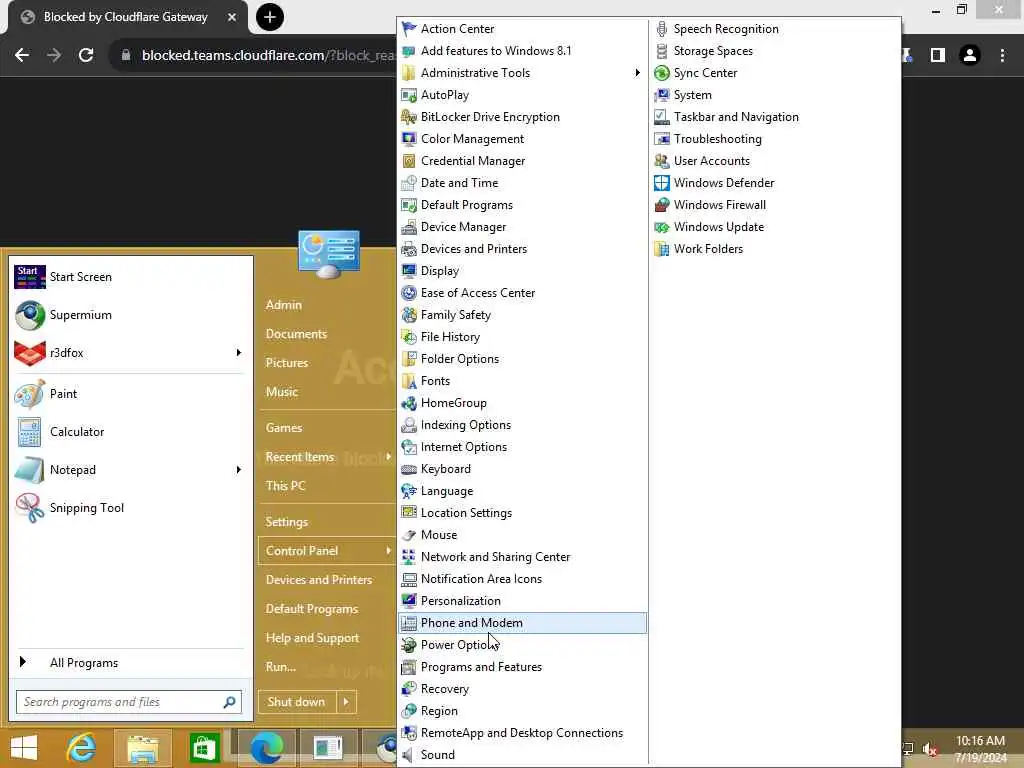Click the Admin user name link
Viewport: 1024px width, 768px height.
coord(283,305)
